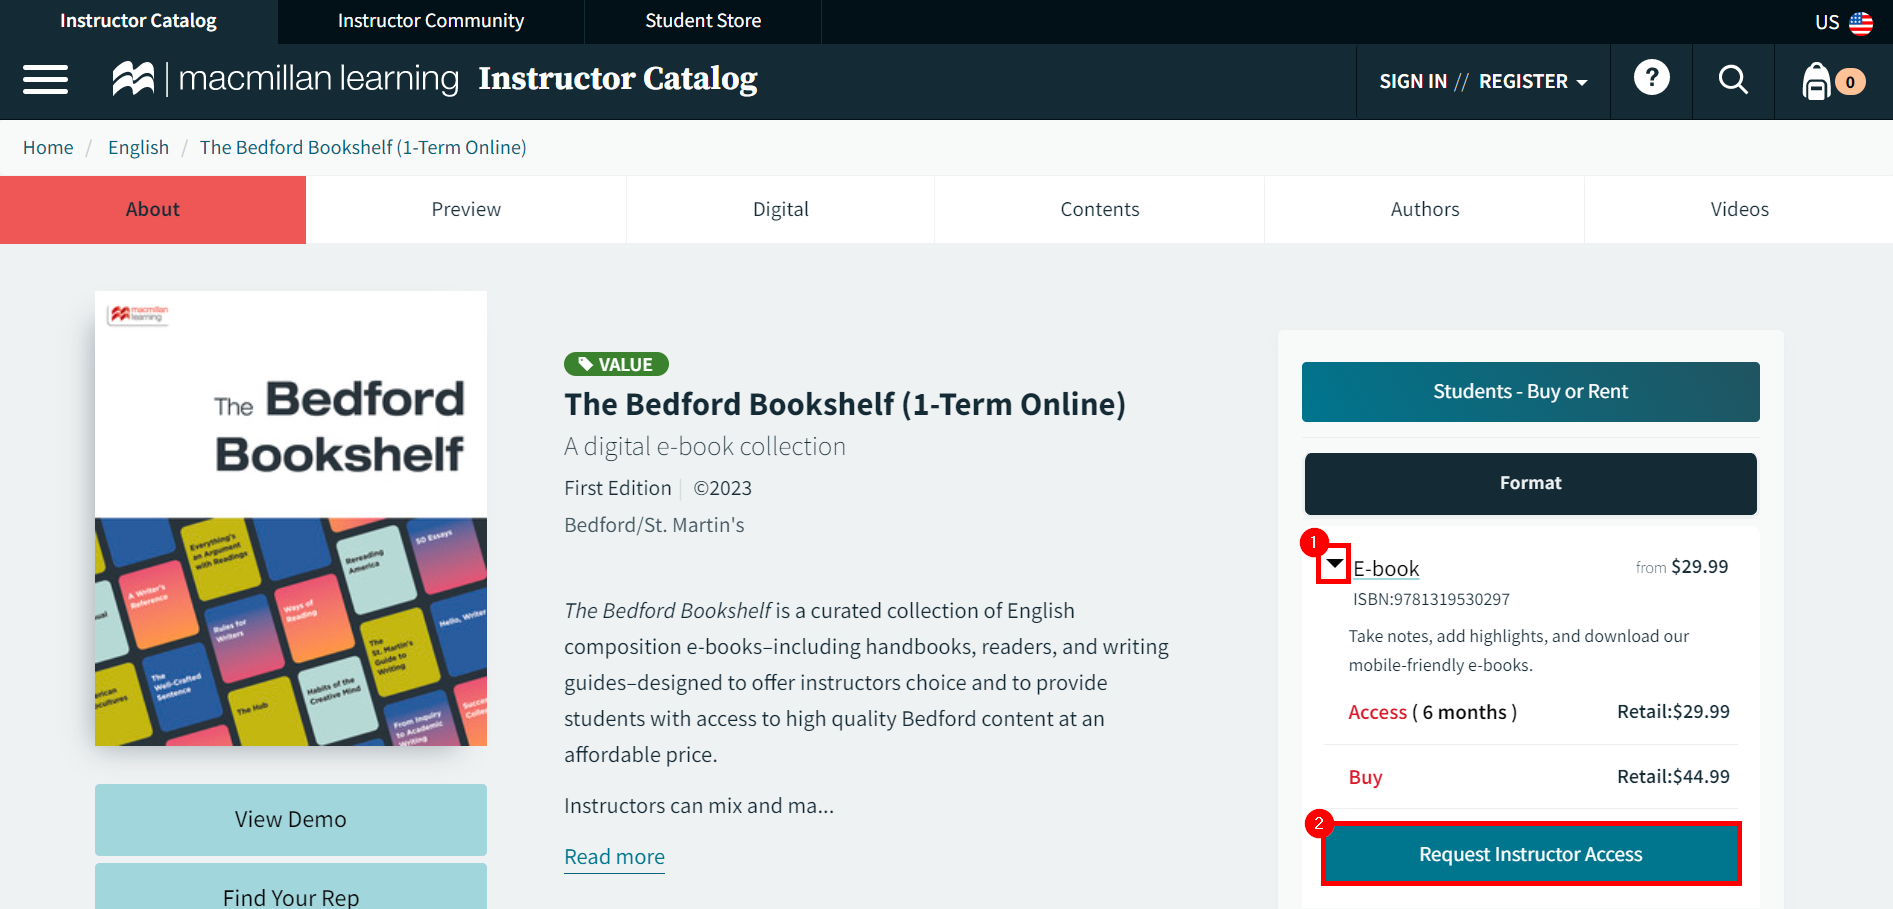Click the search magnifier icon
Screen dimensions: 1893x909
(x=1733, y=80)
